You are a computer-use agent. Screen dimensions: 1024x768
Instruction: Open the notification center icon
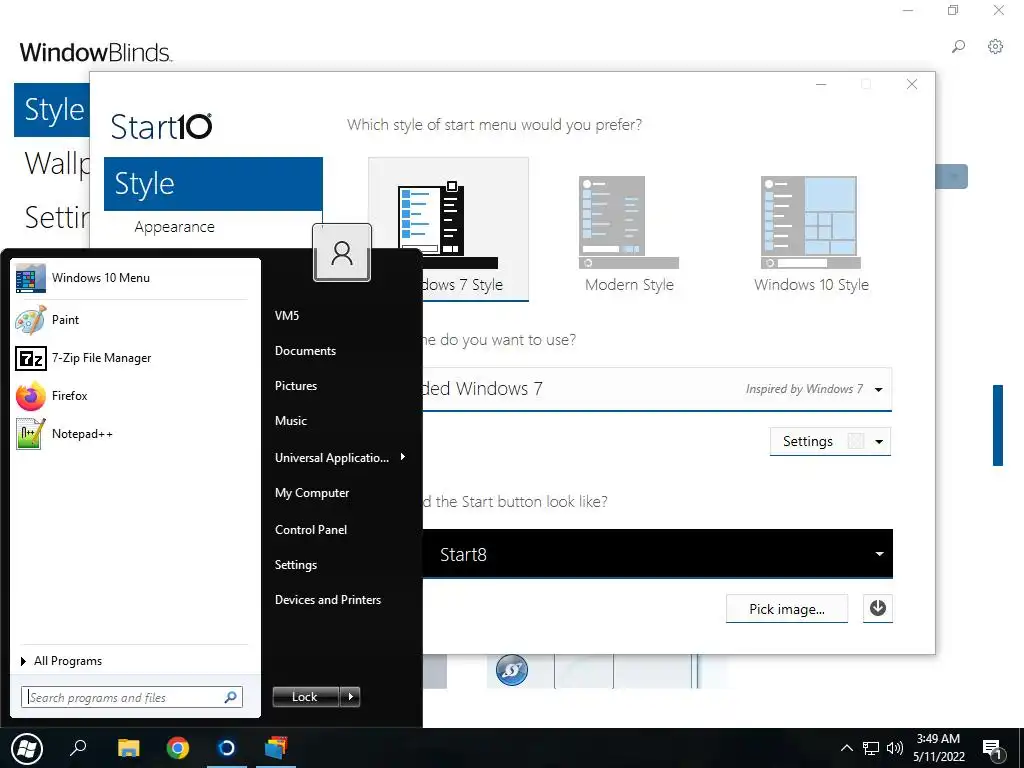pos(993,749)
